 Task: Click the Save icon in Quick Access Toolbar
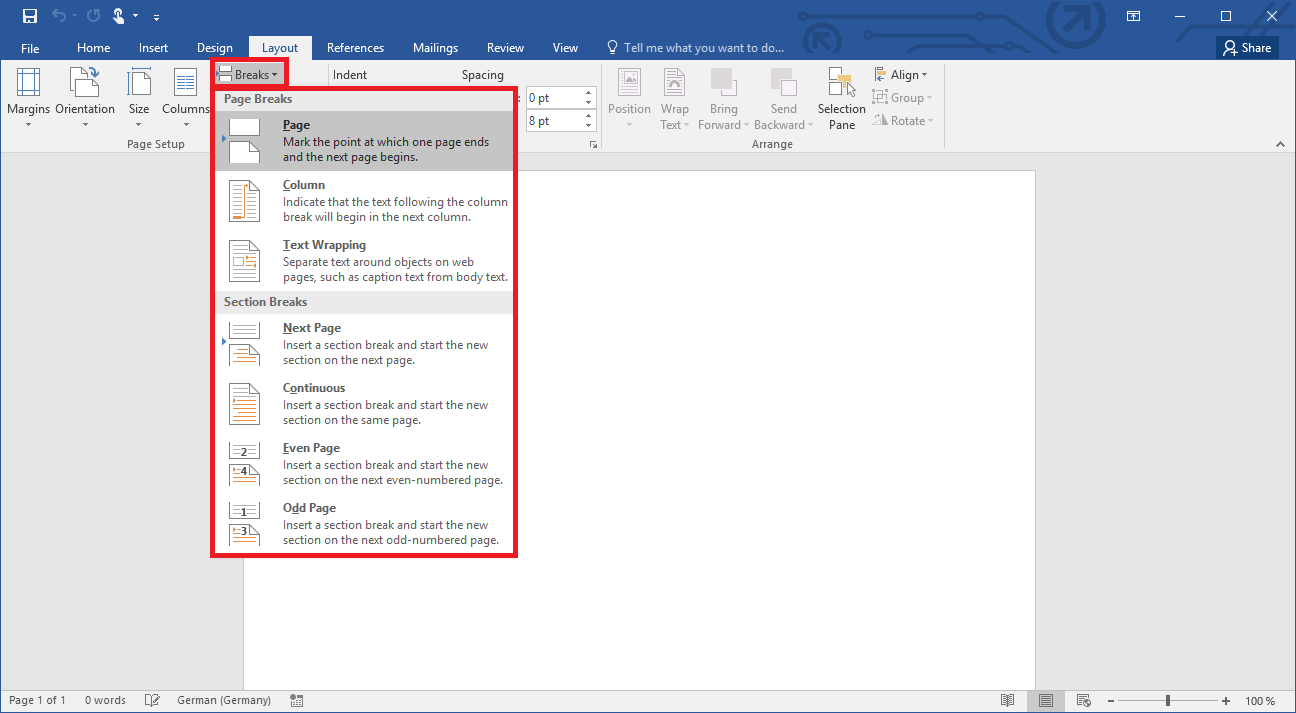pos(28,15)
